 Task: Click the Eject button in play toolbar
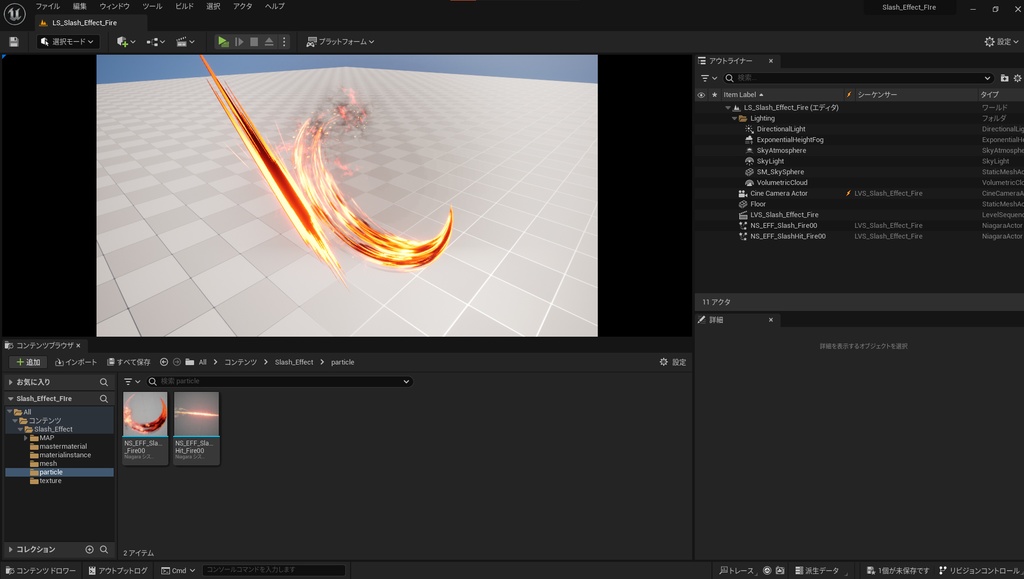[269, 42]
